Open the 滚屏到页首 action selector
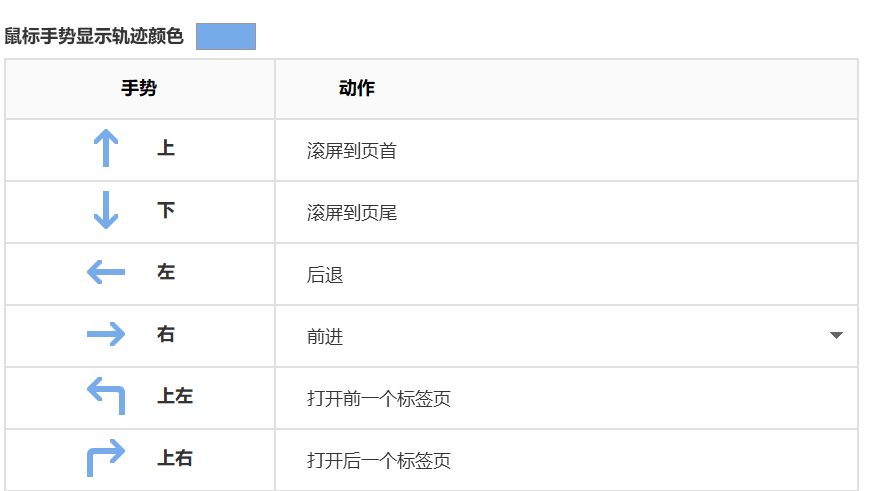 (x=566, y=151)
